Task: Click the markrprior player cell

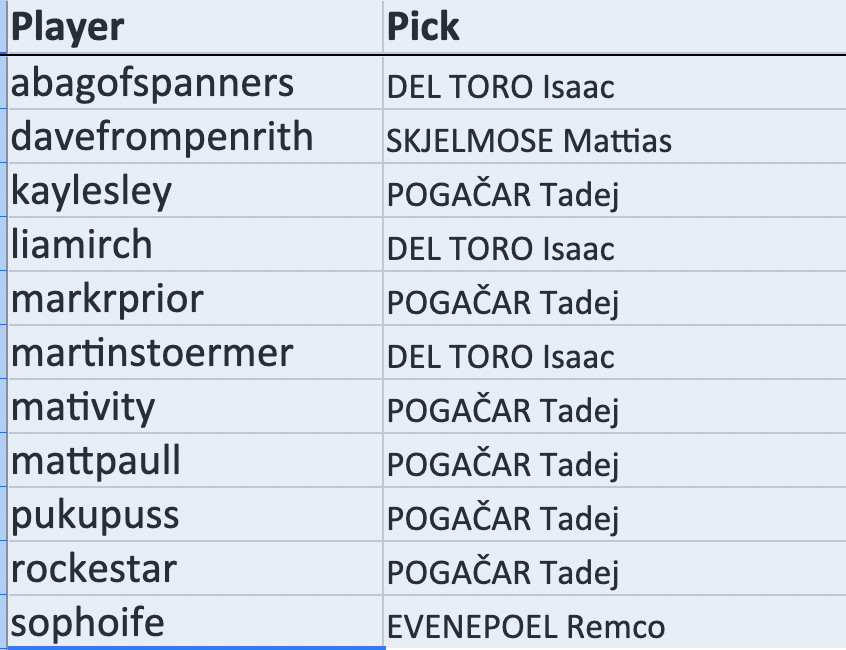Action: coord(195,300)
